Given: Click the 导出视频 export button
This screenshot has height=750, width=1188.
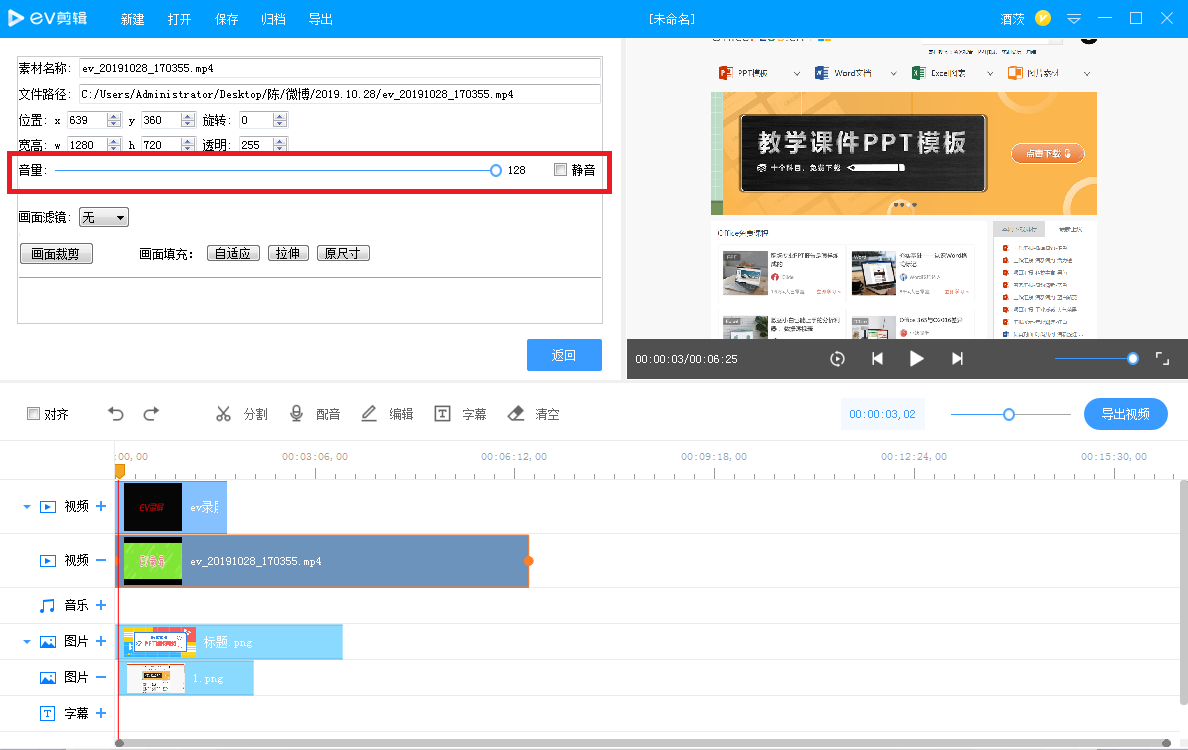Looking at the screenshot, I should [x=1125, y=414].
